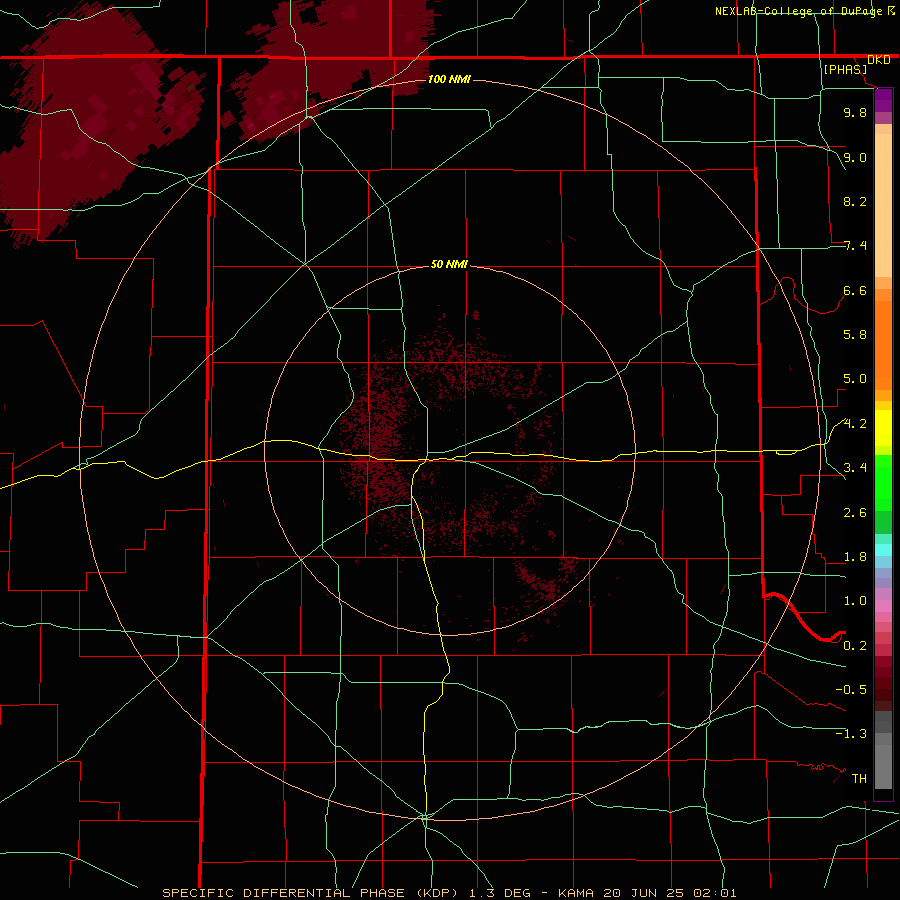Select the 5.8 scale label
The width and height of the screenshot is (900, 900).
[855, 335]
